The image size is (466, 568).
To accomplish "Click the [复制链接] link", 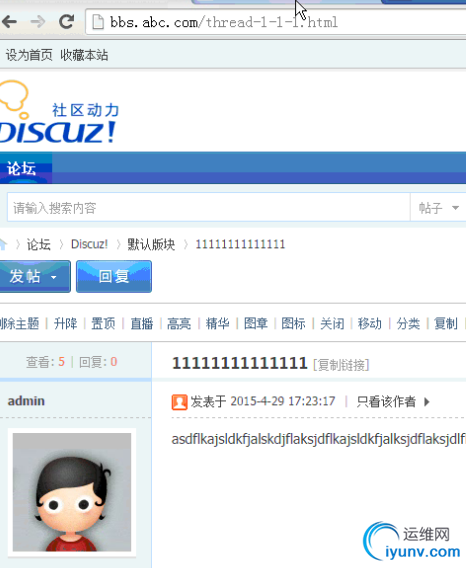I will coord(341,365).
